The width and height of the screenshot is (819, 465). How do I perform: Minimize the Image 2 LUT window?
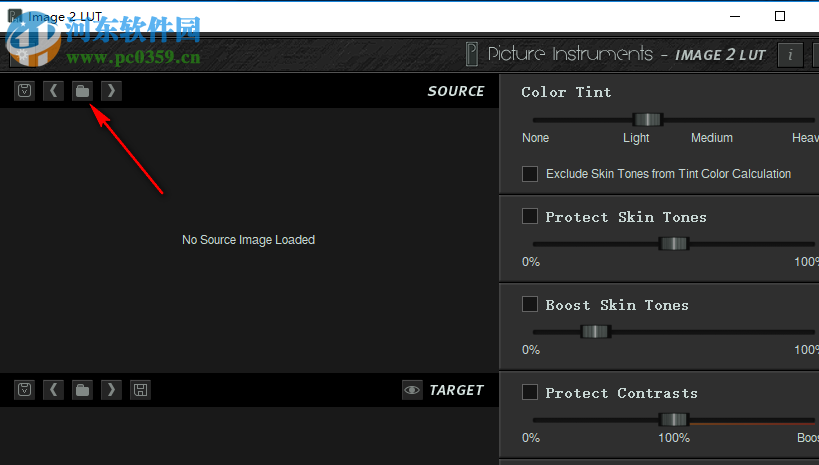(x=735, y=16)
